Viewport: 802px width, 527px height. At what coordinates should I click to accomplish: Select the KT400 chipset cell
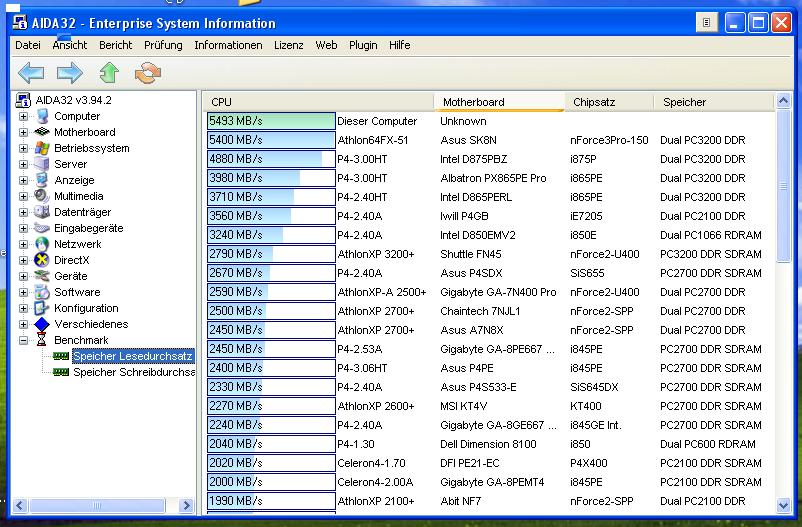coord(586,406)
